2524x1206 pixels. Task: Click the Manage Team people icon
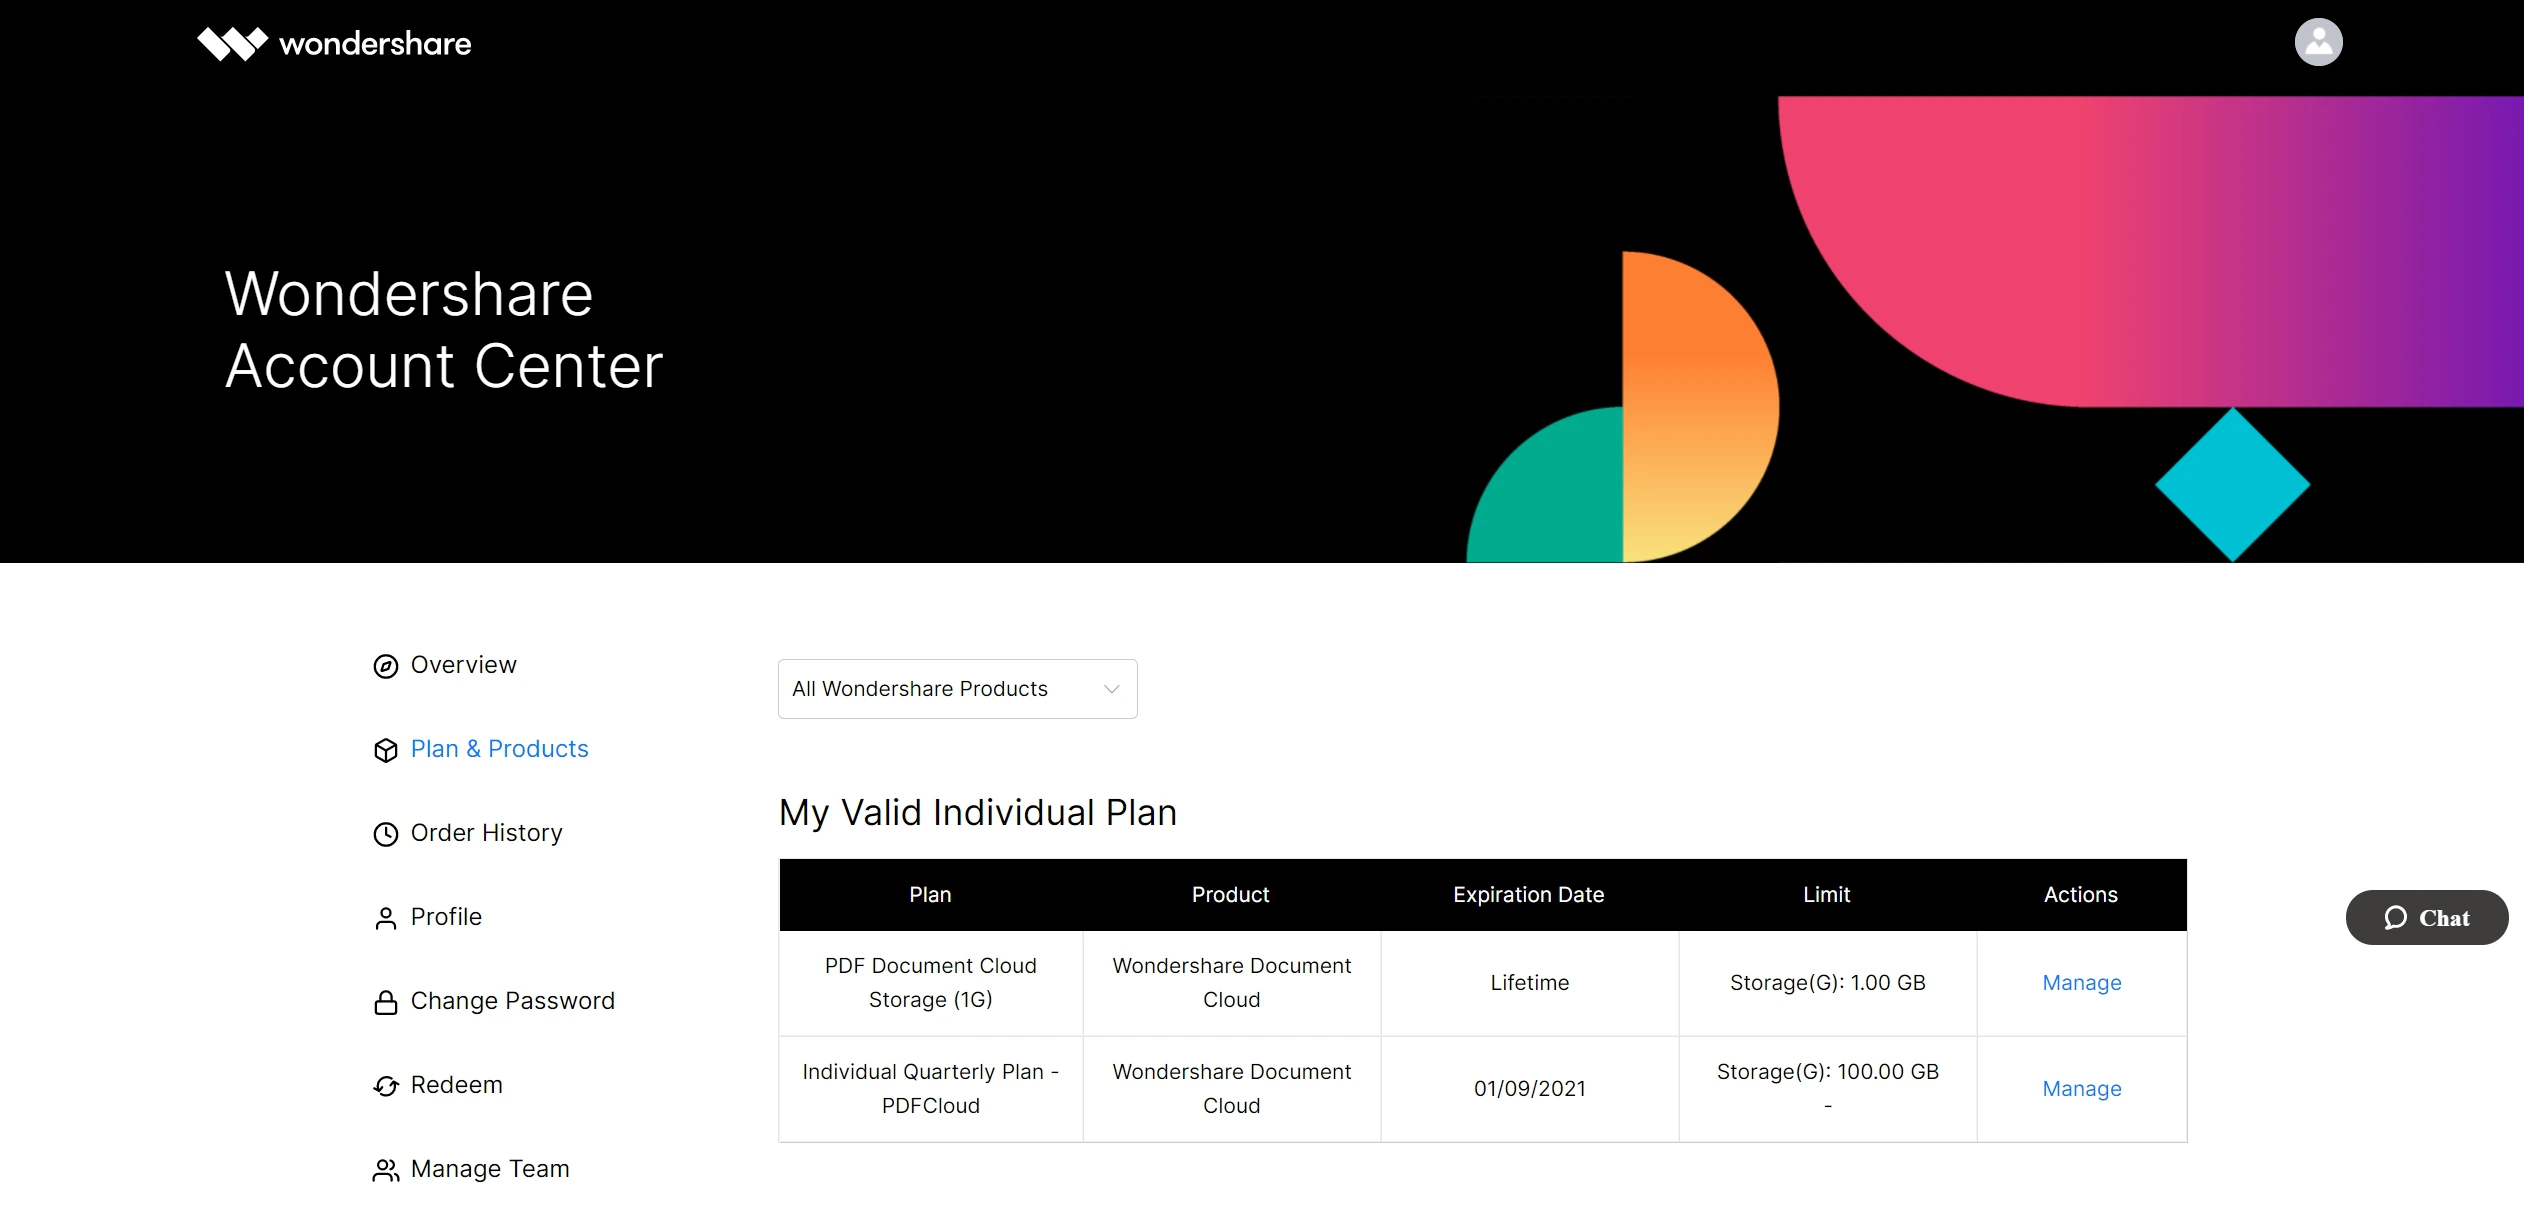click(386, 1170)
